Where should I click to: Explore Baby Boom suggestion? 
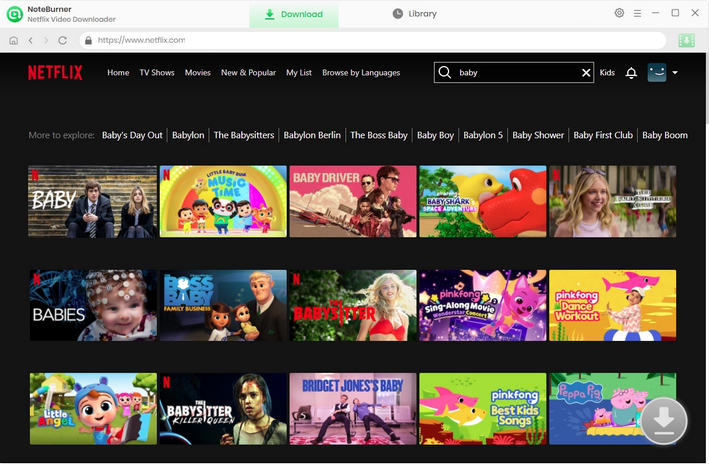tap(665, 135)
